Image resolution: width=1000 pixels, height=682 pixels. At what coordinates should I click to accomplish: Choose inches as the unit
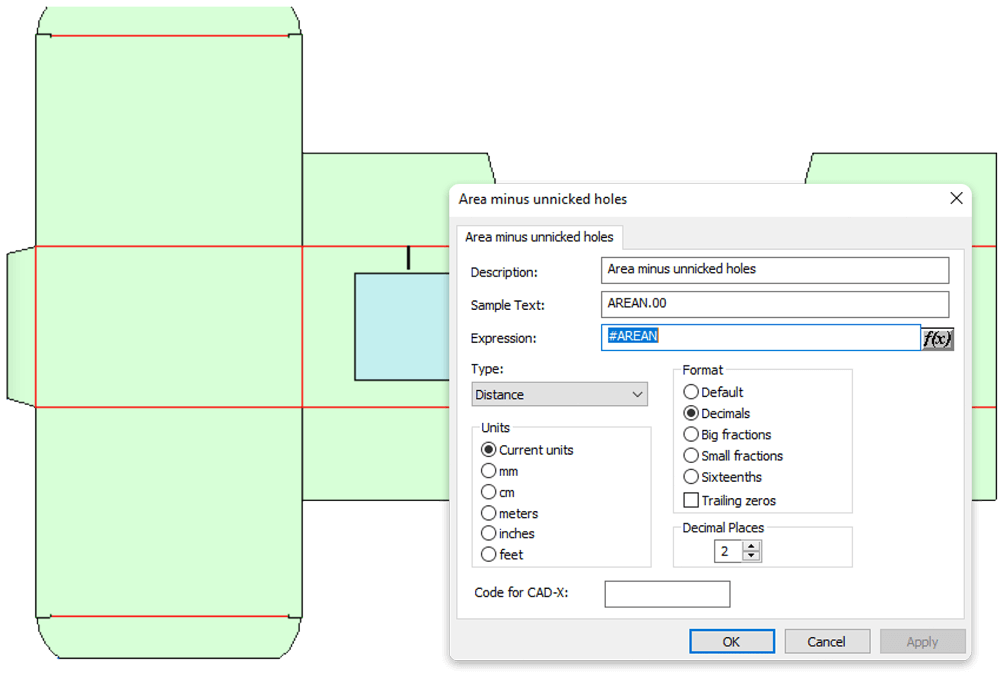click(489, 533)
